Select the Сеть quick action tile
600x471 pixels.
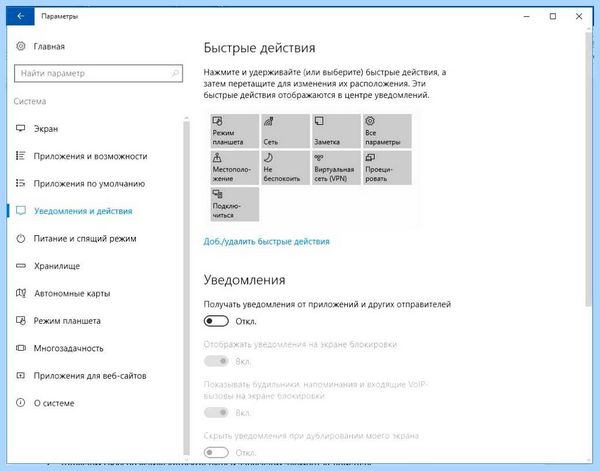pos(285,131)
